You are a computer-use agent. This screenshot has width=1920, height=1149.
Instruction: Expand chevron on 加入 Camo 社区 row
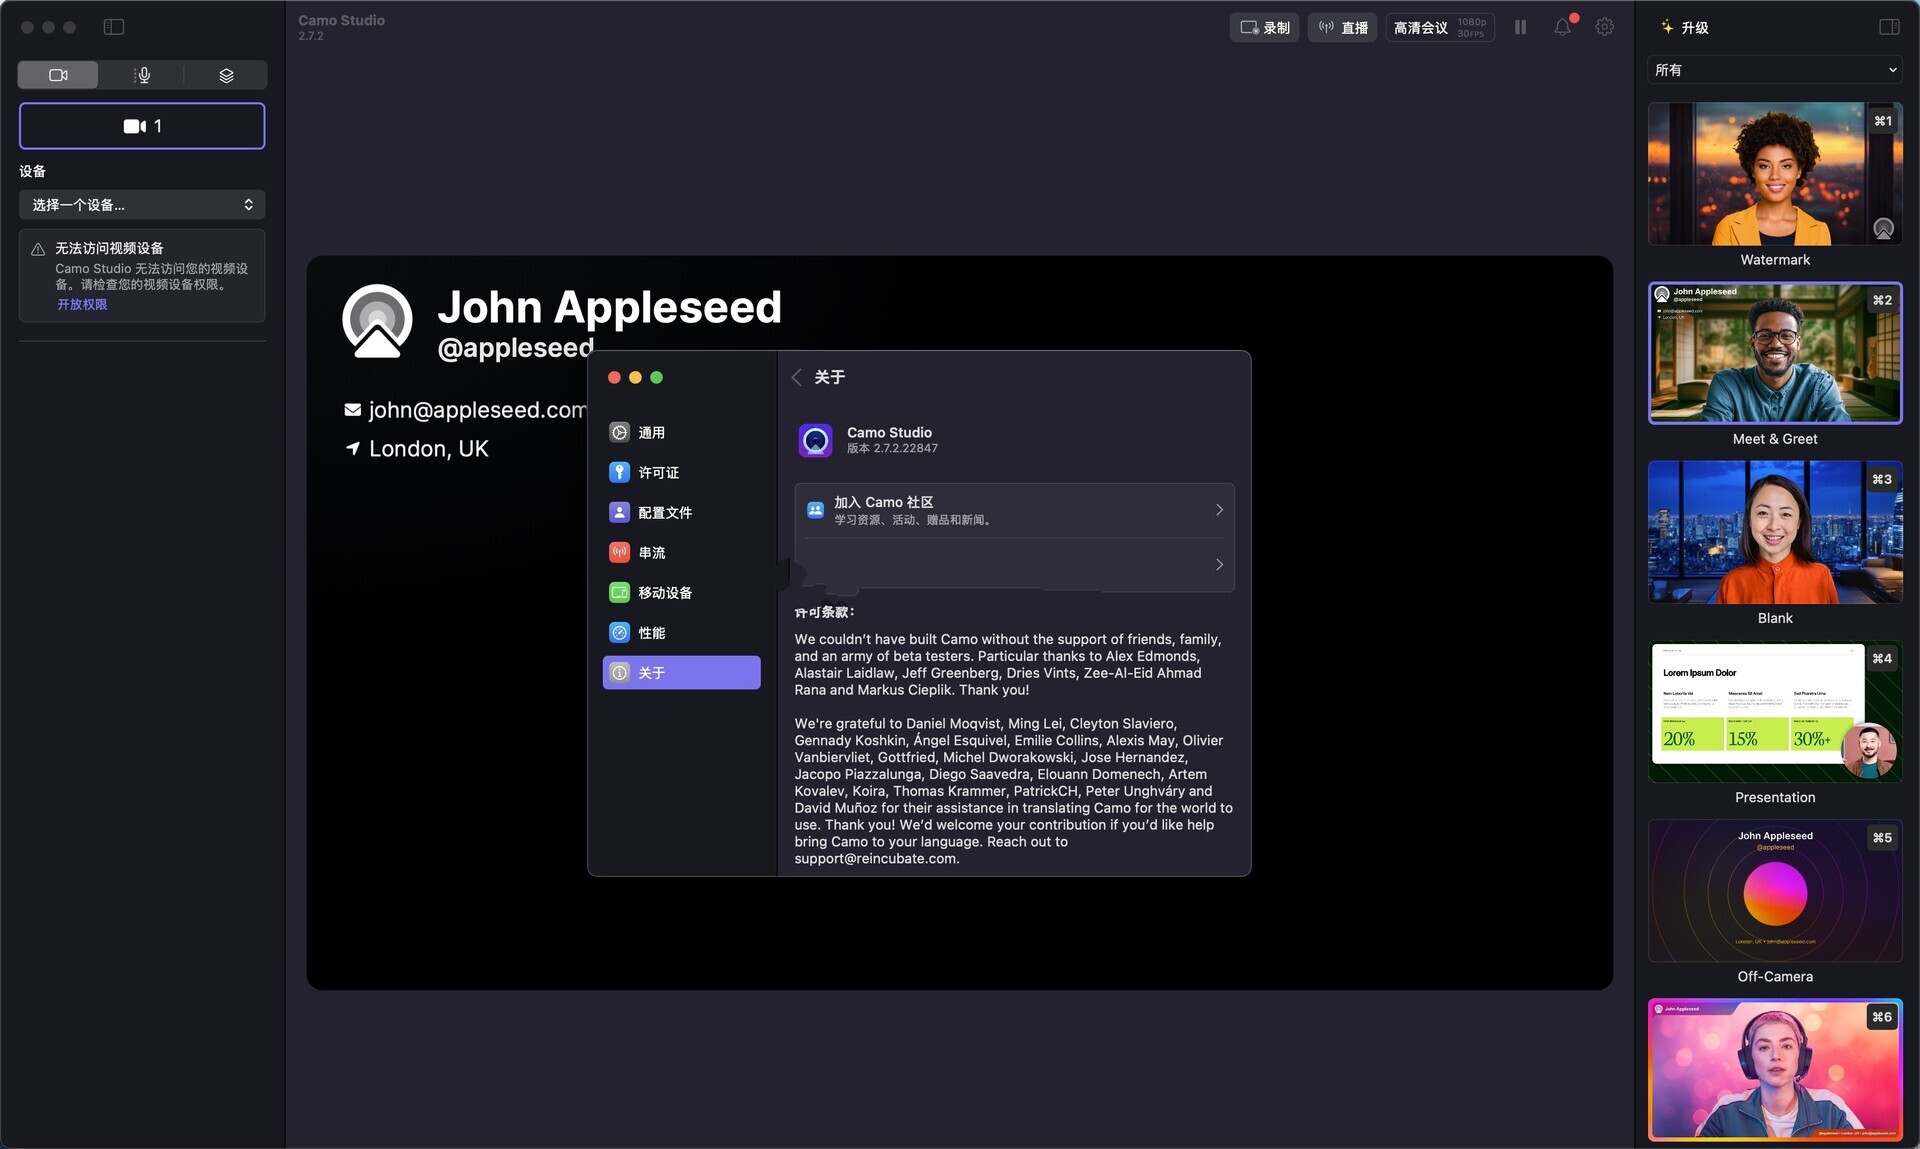pyautogui.click(x=1219, y=510)
